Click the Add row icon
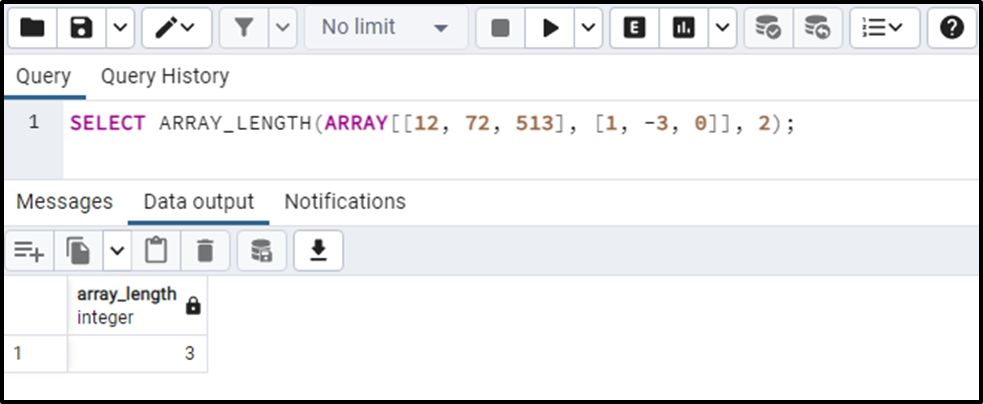 29,251
